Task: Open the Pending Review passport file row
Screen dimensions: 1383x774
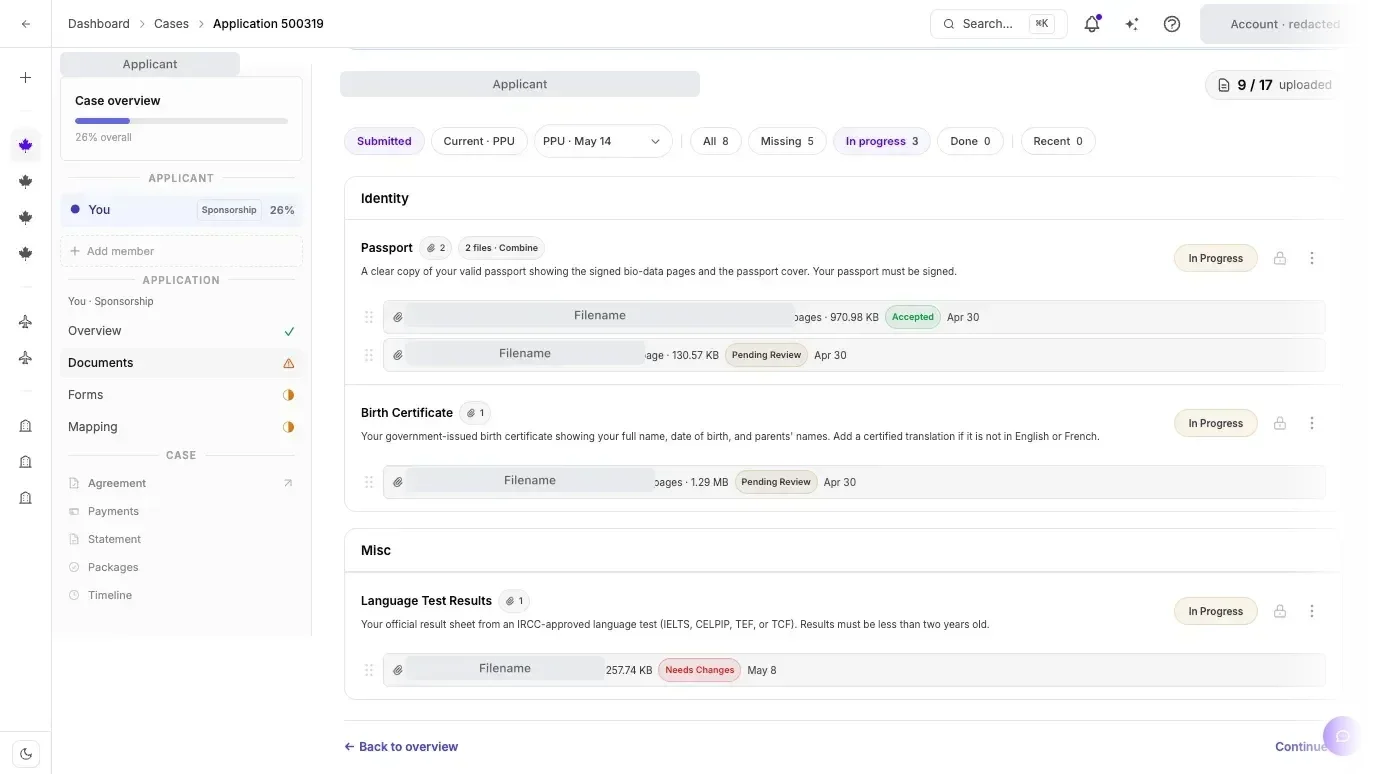Action: point(854,355)
